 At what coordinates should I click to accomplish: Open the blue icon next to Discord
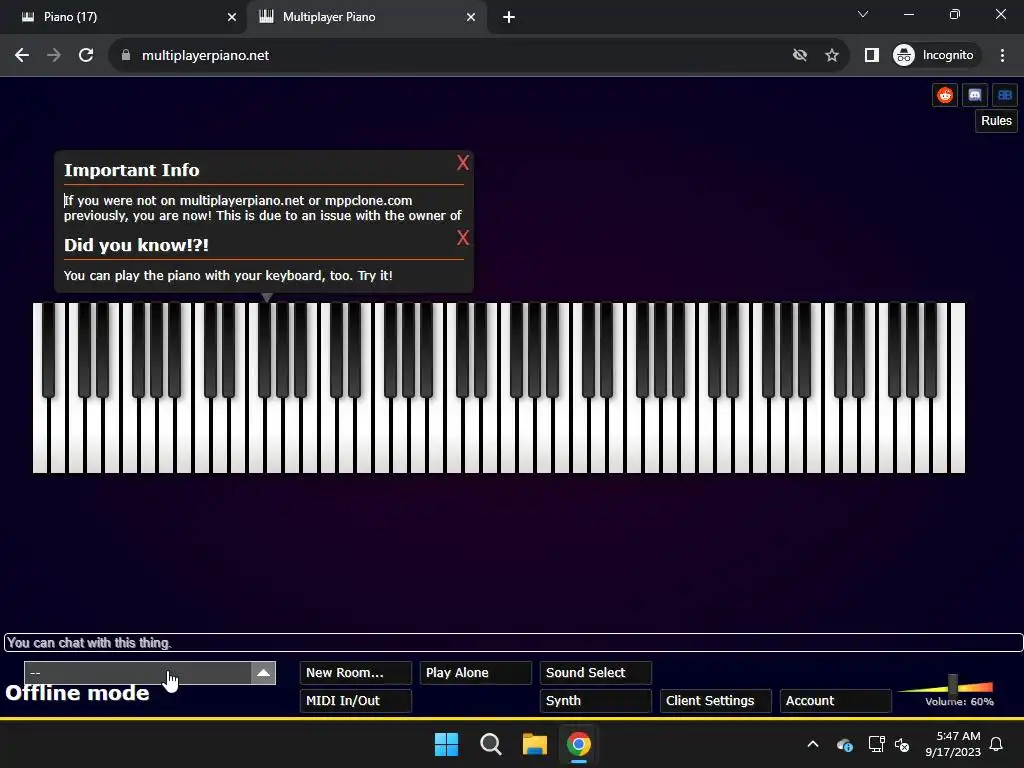point(1004,95)
